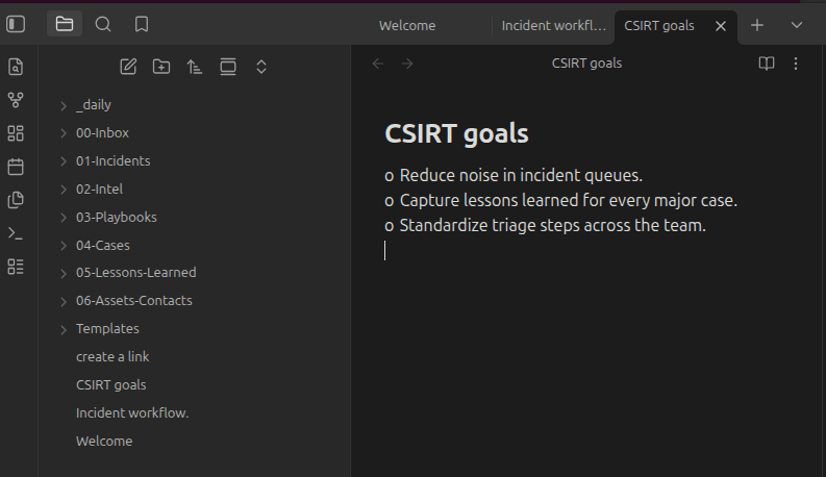This screenshot has width=826, height=477.
Task: Click the CSIRT goals header breadcrumb title
Action: click(x=586, y=64)
